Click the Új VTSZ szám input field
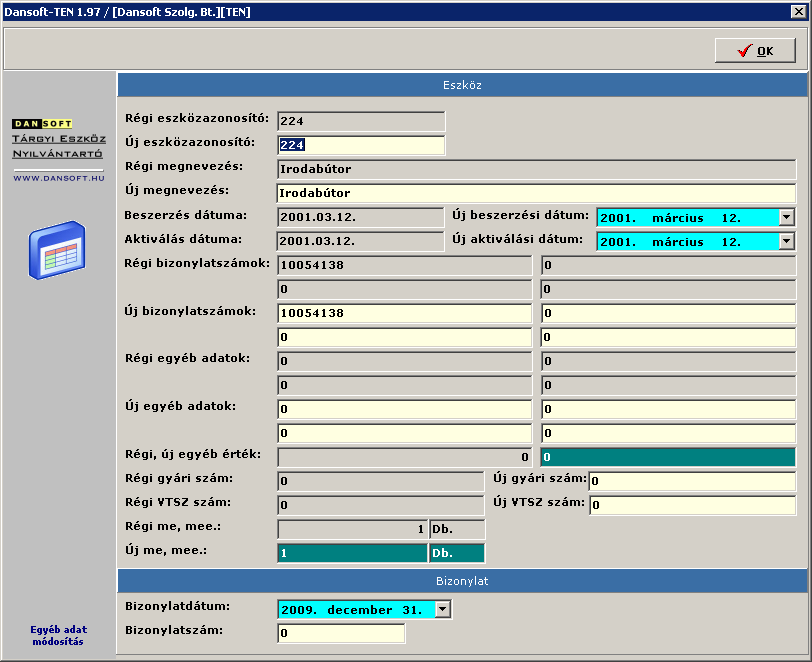Viewport: 812px width, 662px height. pos(692,505)
